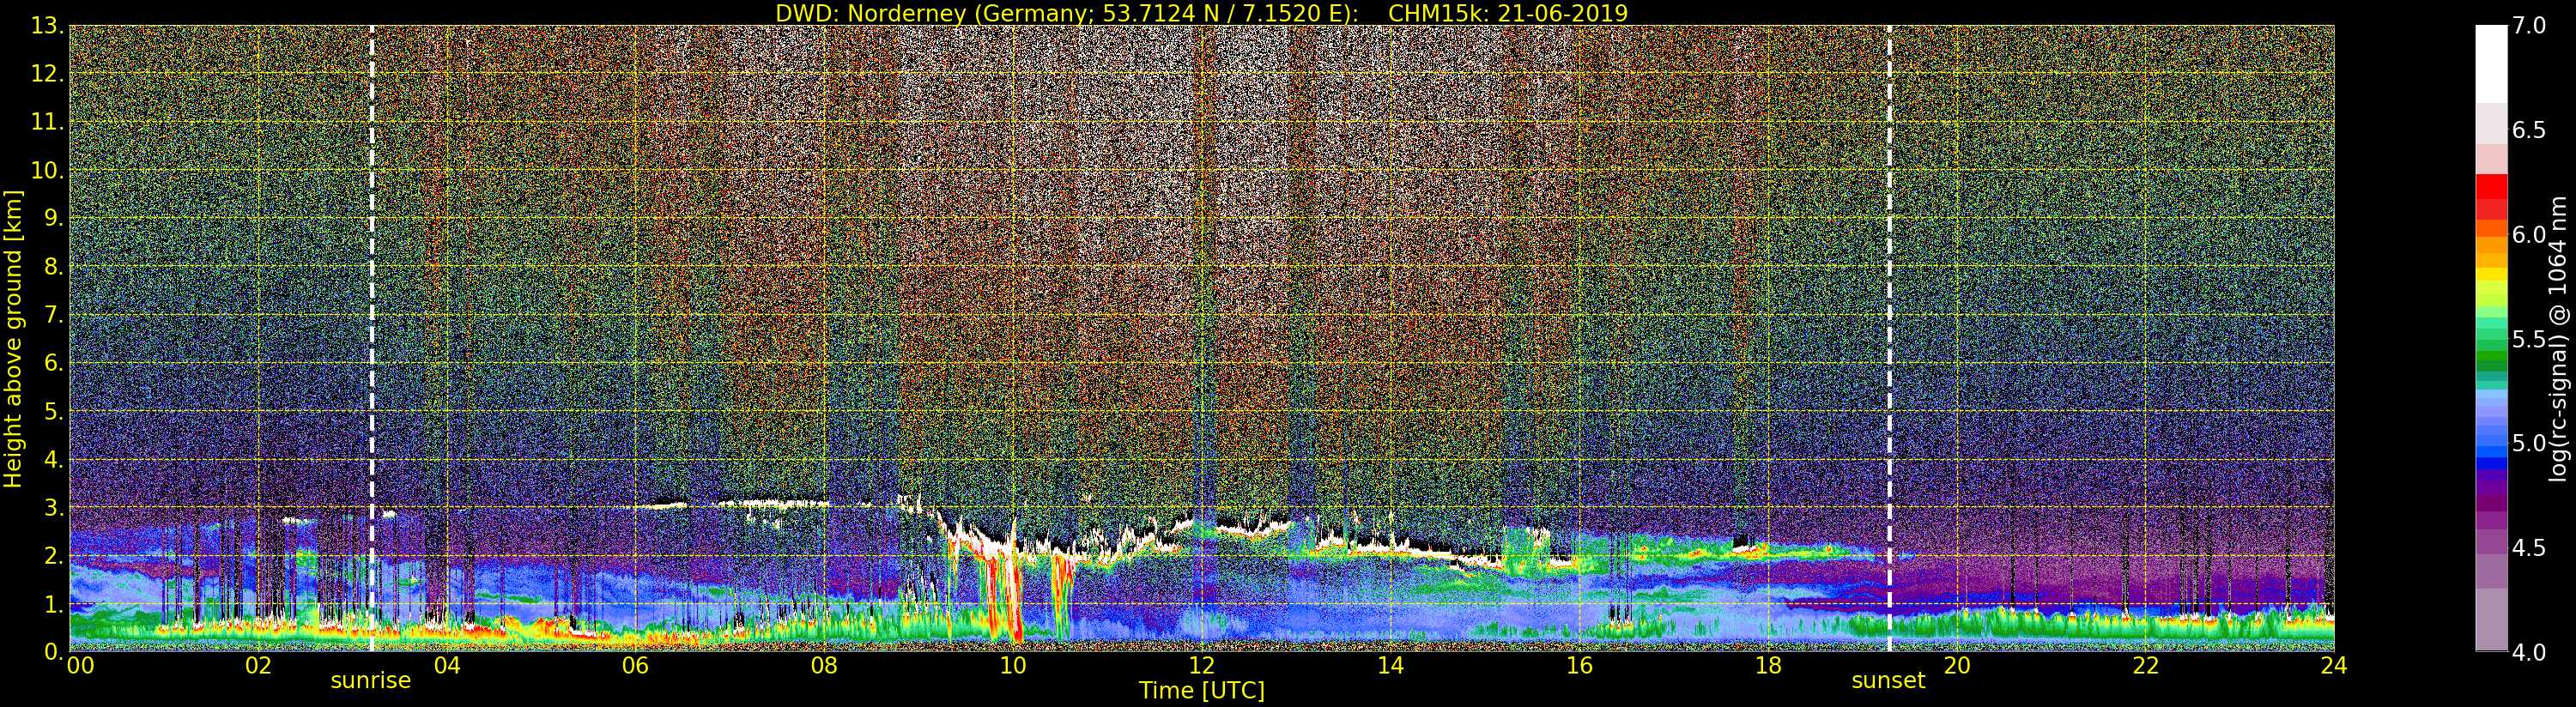Click the white dashed sunset line
Image resolution: width=2576 pixels, height=707 pixels.
(x=1889, y=300)
